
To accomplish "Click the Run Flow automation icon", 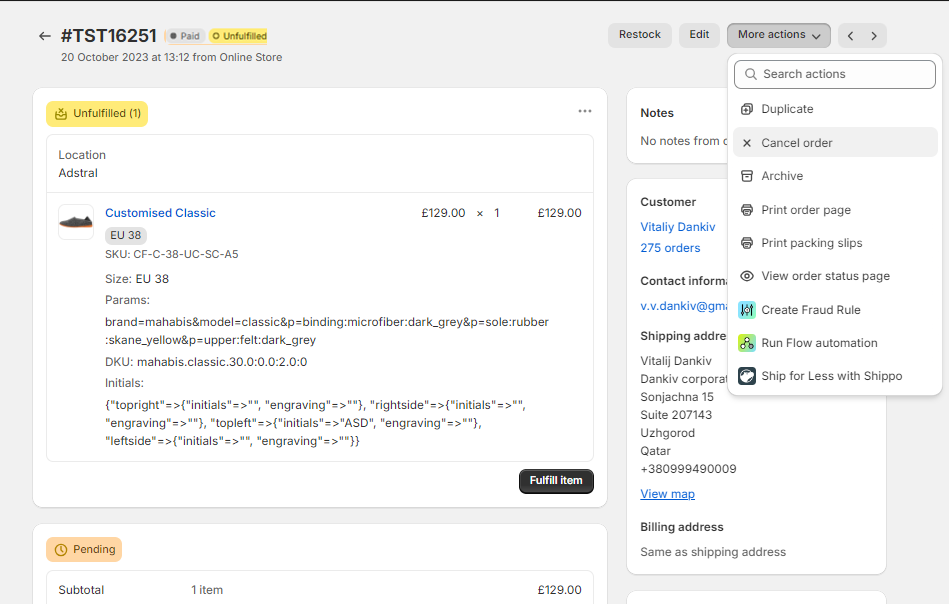I will coord(747,342).
